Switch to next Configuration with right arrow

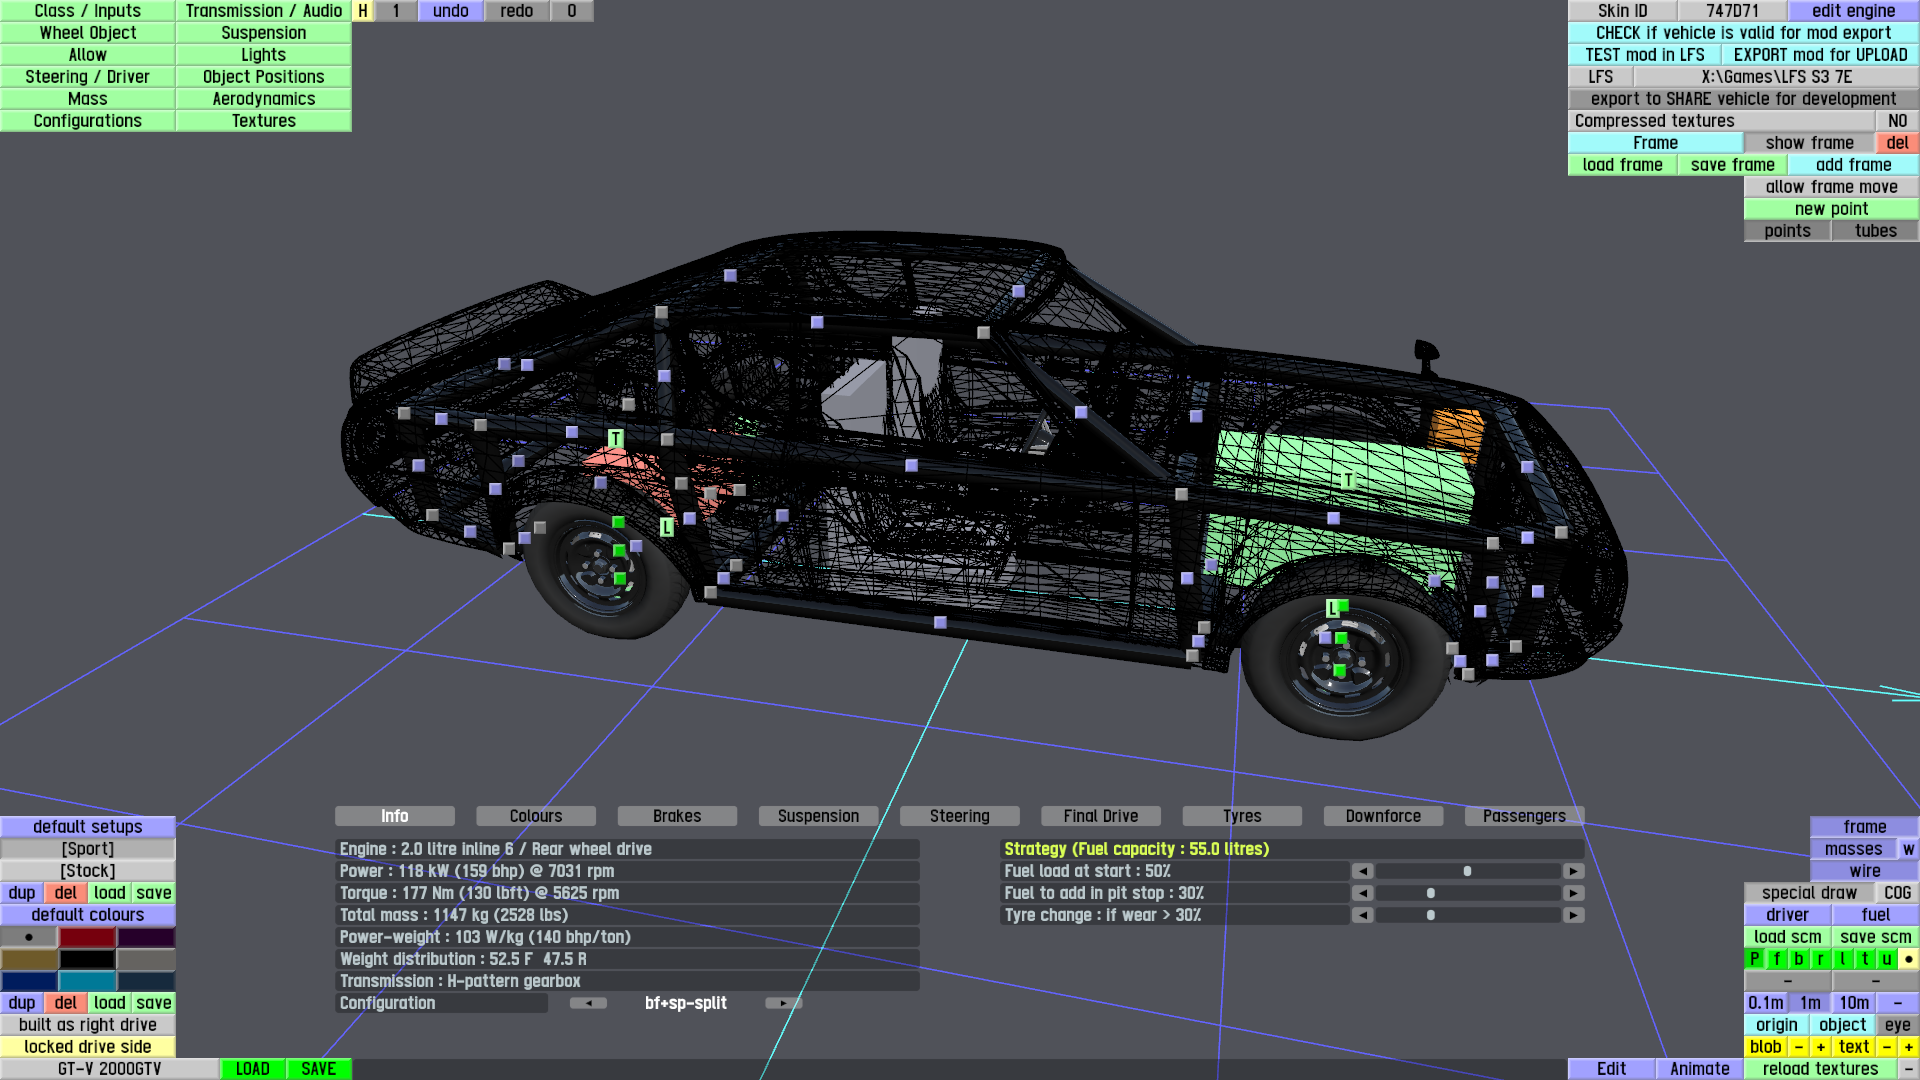pos(783,1003)
